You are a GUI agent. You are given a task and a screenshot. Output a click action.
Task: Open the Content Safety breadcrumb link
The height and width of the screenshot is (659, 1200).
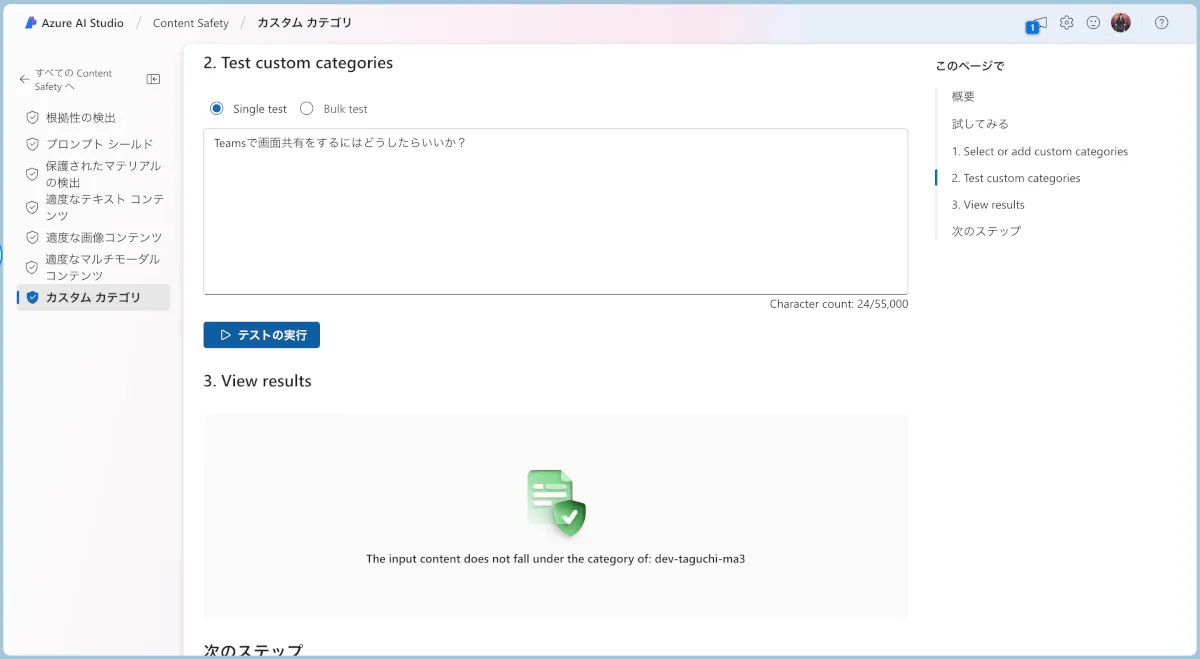click(x=191, y=23)
